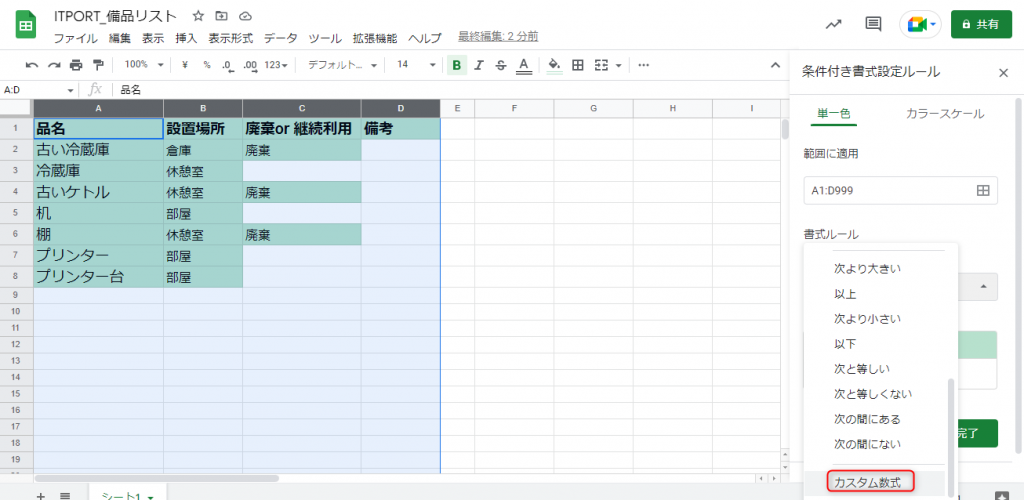Close the conditional formatting panel
The height and width of the screenshot is (500, 1024).
point(1004,72)
